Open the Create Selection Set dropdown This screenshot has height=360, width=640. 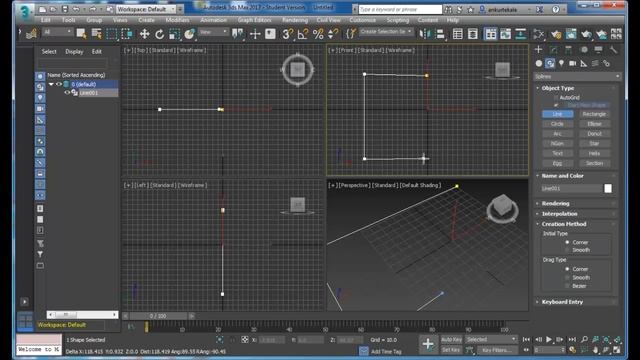point(386,32)
